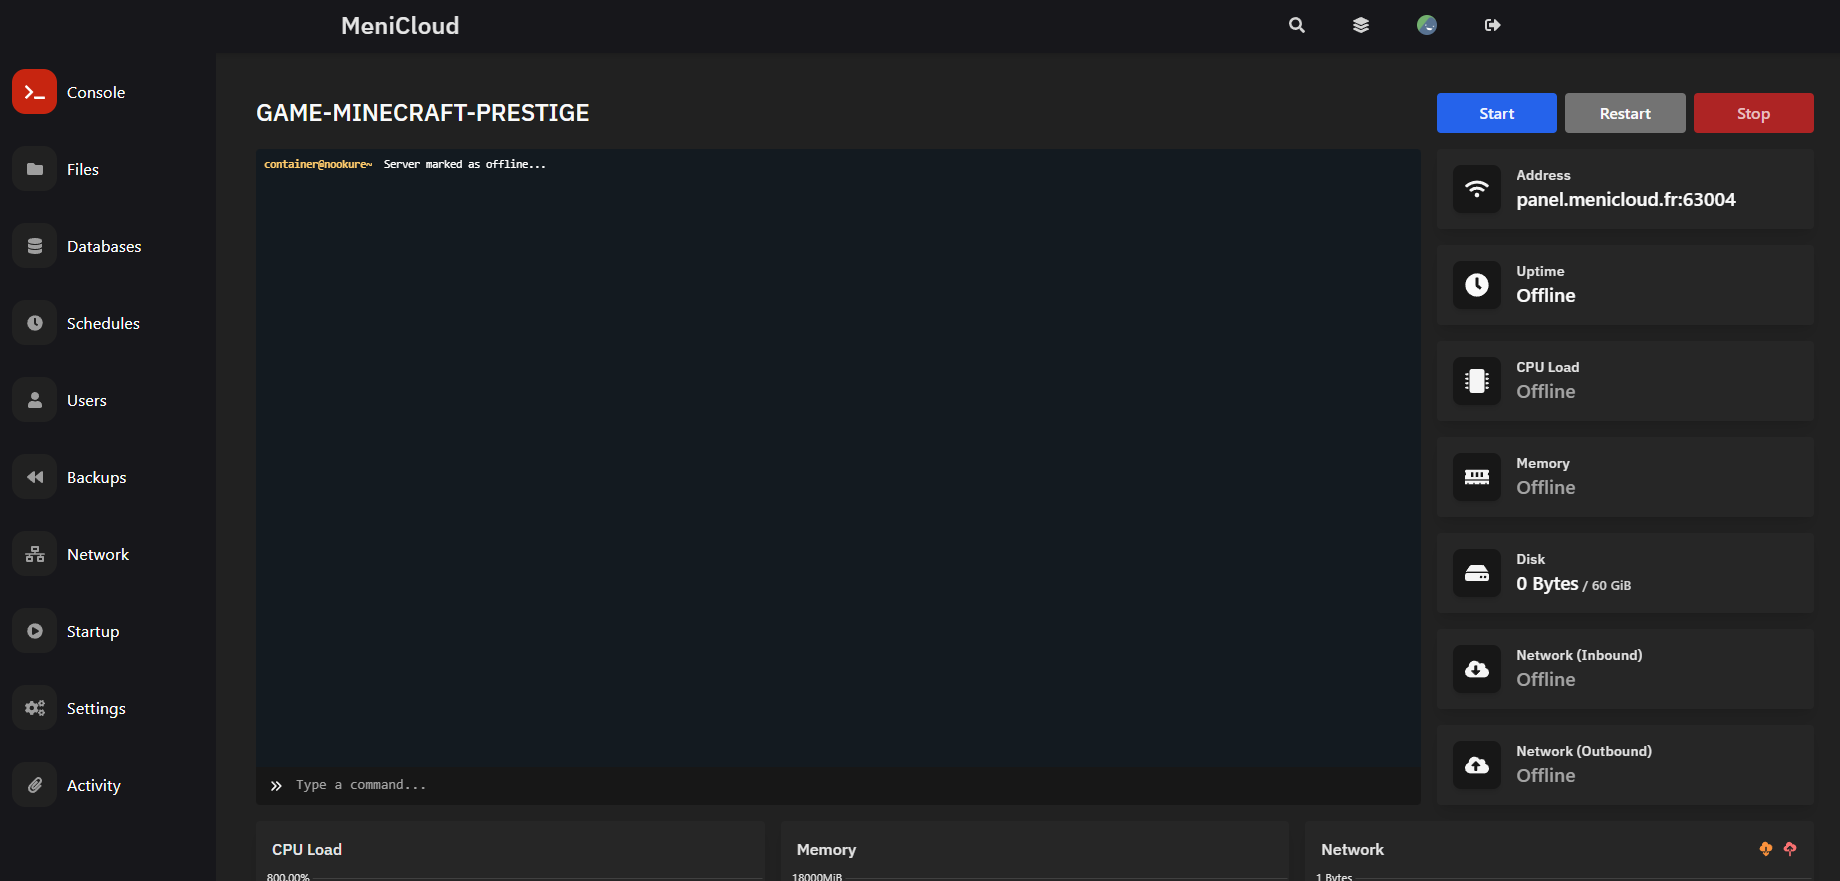
Task: Navigate to the Activity page label
Action: [94, 785]
